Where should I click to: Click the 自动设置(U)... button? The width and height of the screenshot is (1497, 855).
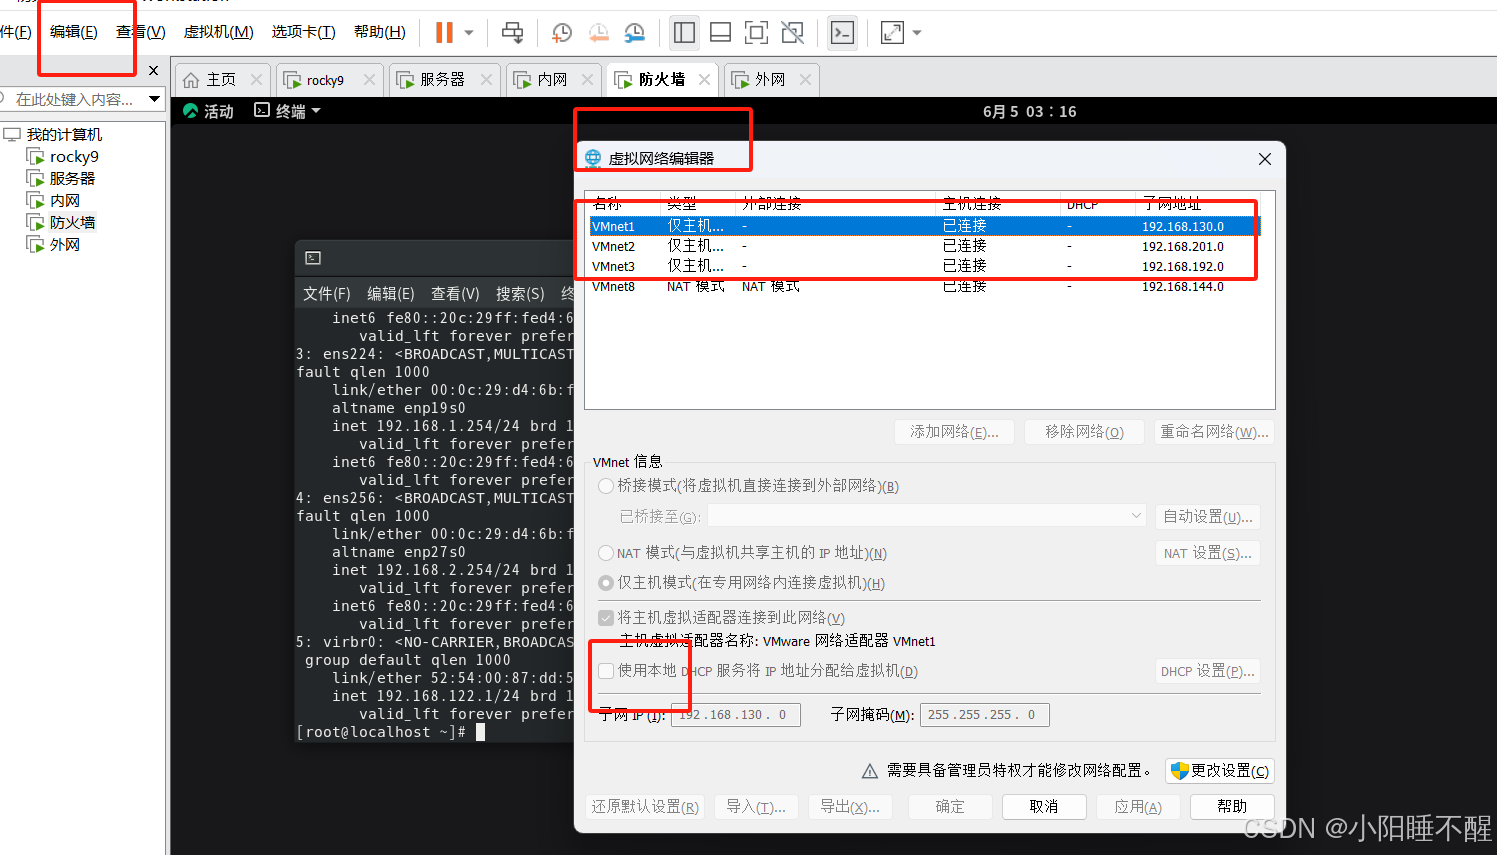tap(1207, 516)
